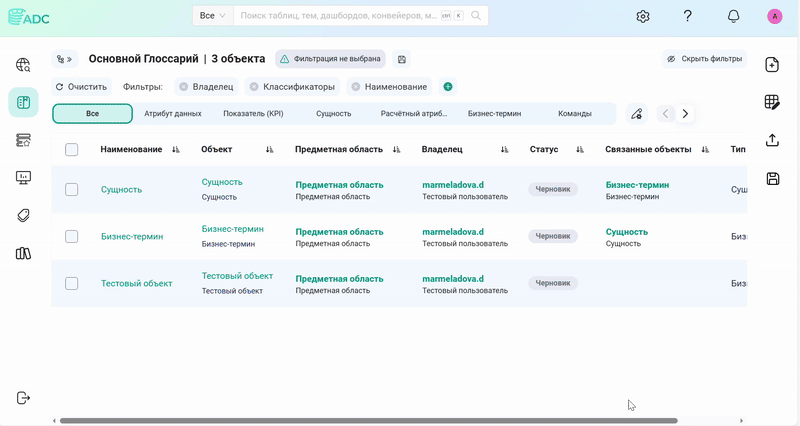Click Скрыть фильтры toggle
Image resolution: width=800 pixels, height=426 pixels.
pyautogui.click(x=705, y=59)
